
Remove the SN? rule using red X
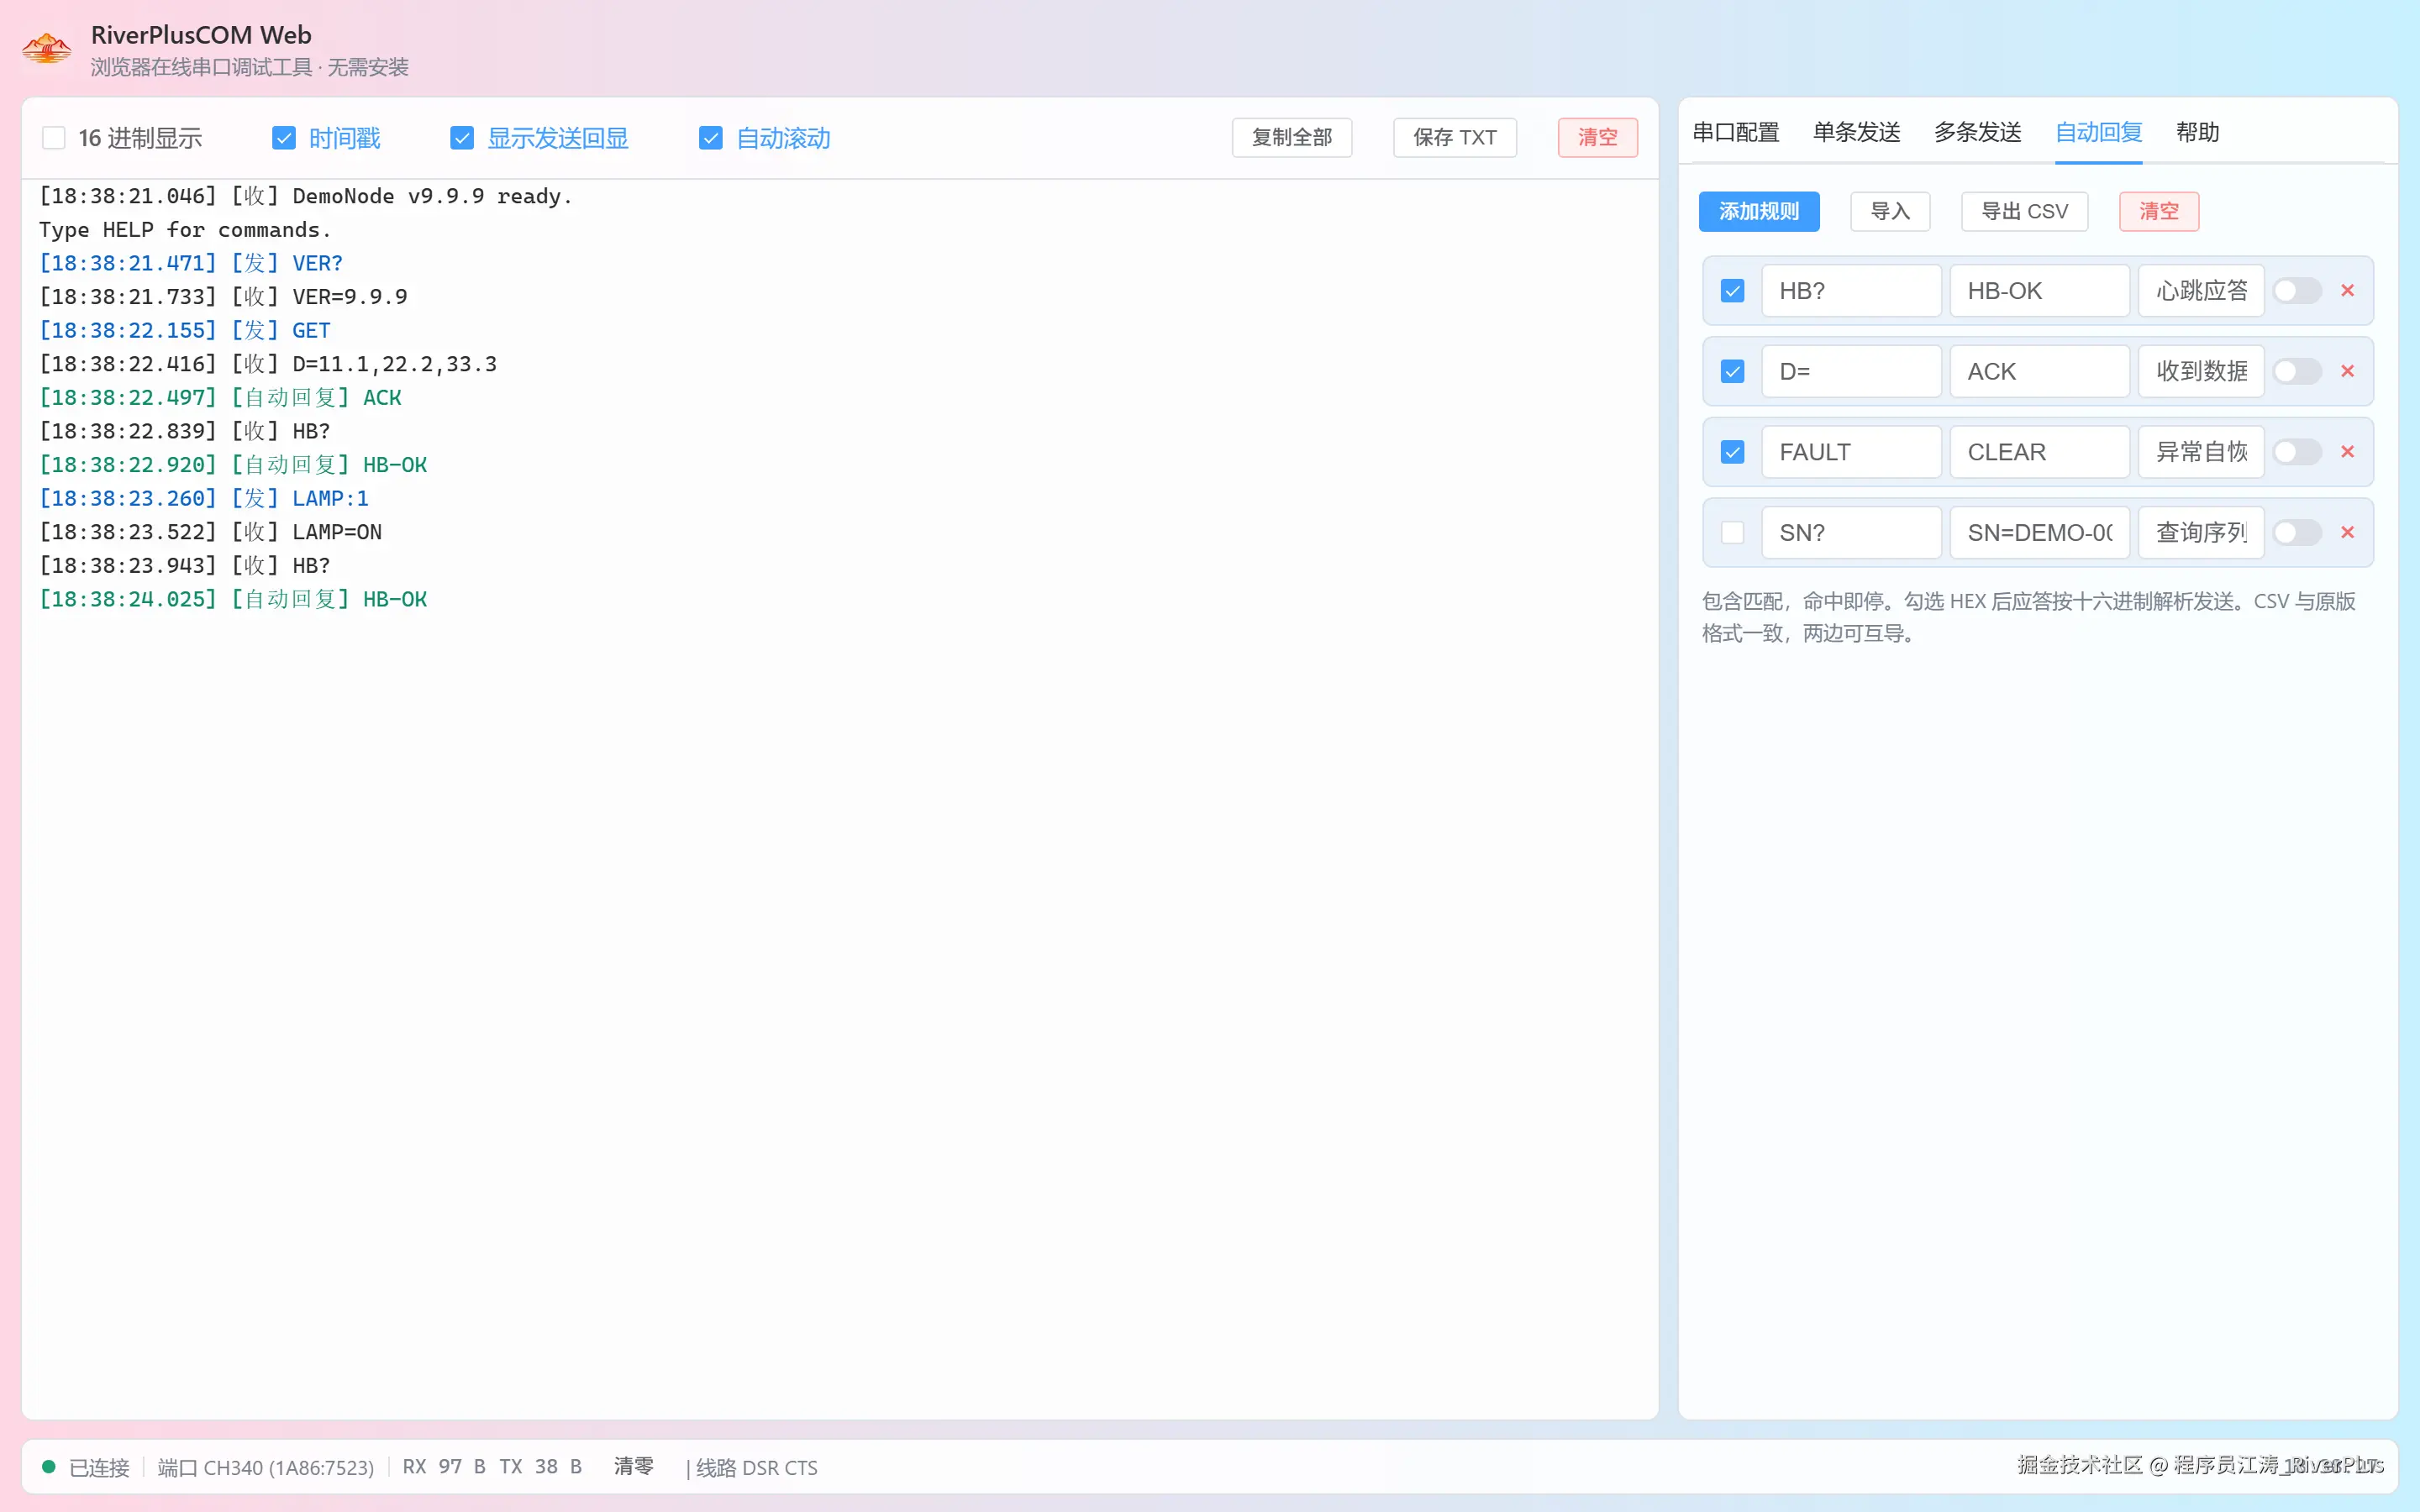[2347, 533]
